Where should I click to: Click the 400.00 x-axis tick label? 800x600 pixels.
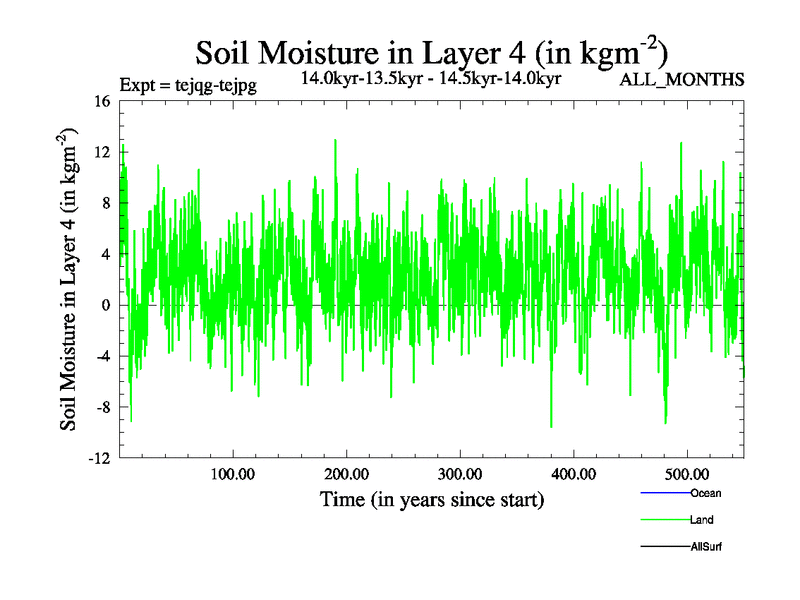pyautogui.click(x=573, y=473)
